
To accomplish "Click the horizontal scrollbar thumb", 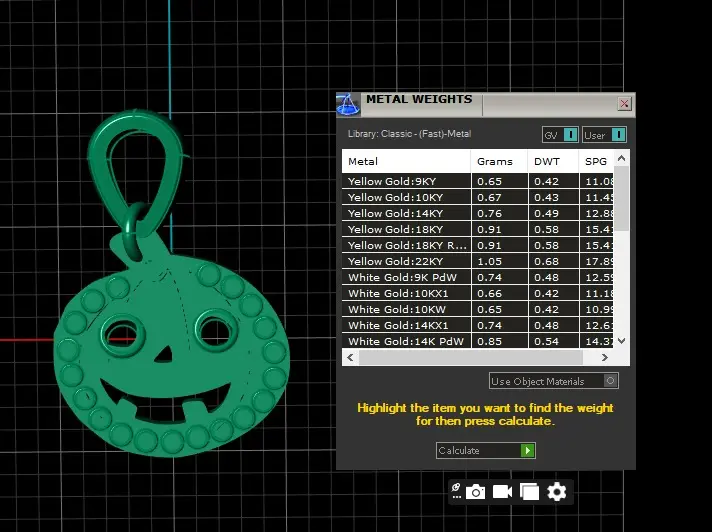I will pos(470,357).
